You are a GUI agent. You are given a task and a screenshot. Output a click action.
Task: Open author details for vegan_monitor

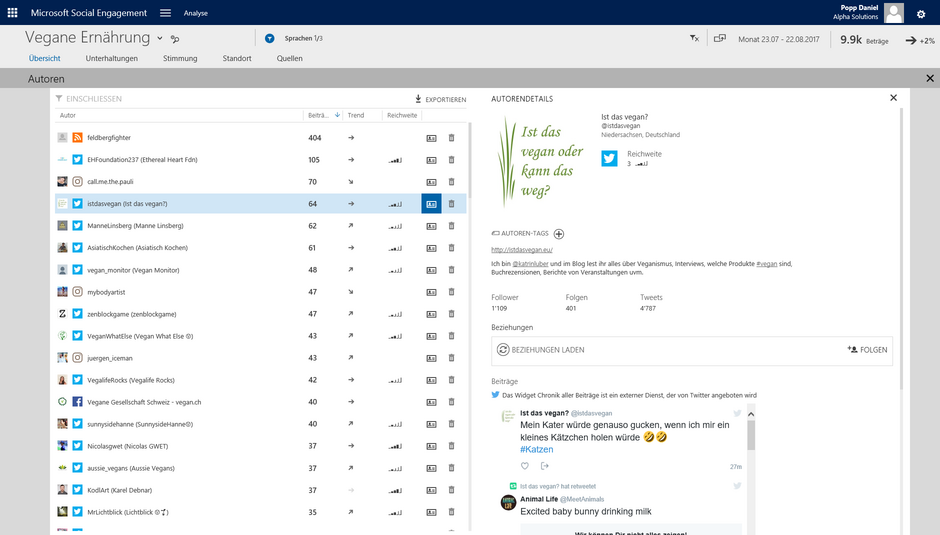point(431,270)
